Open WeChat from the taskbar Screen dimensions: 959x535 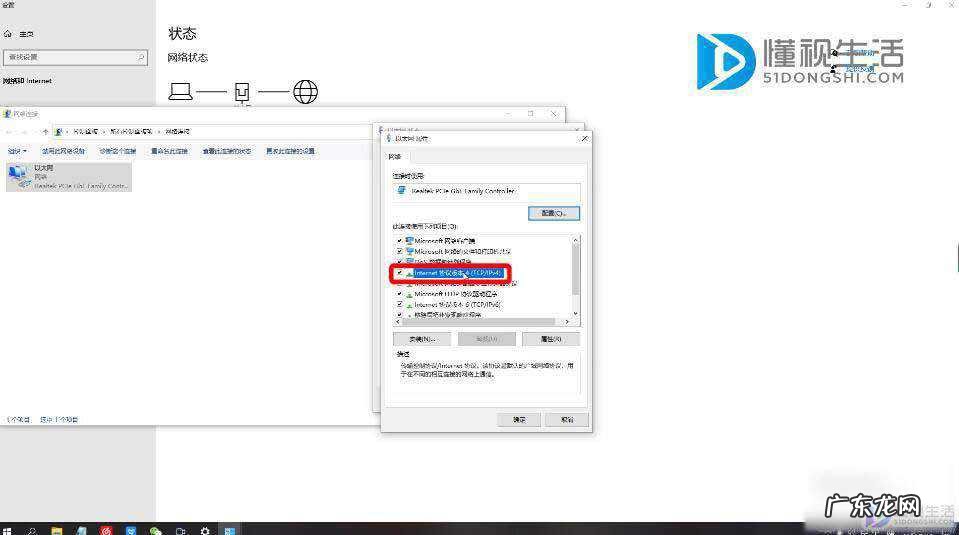coord(155,531)
